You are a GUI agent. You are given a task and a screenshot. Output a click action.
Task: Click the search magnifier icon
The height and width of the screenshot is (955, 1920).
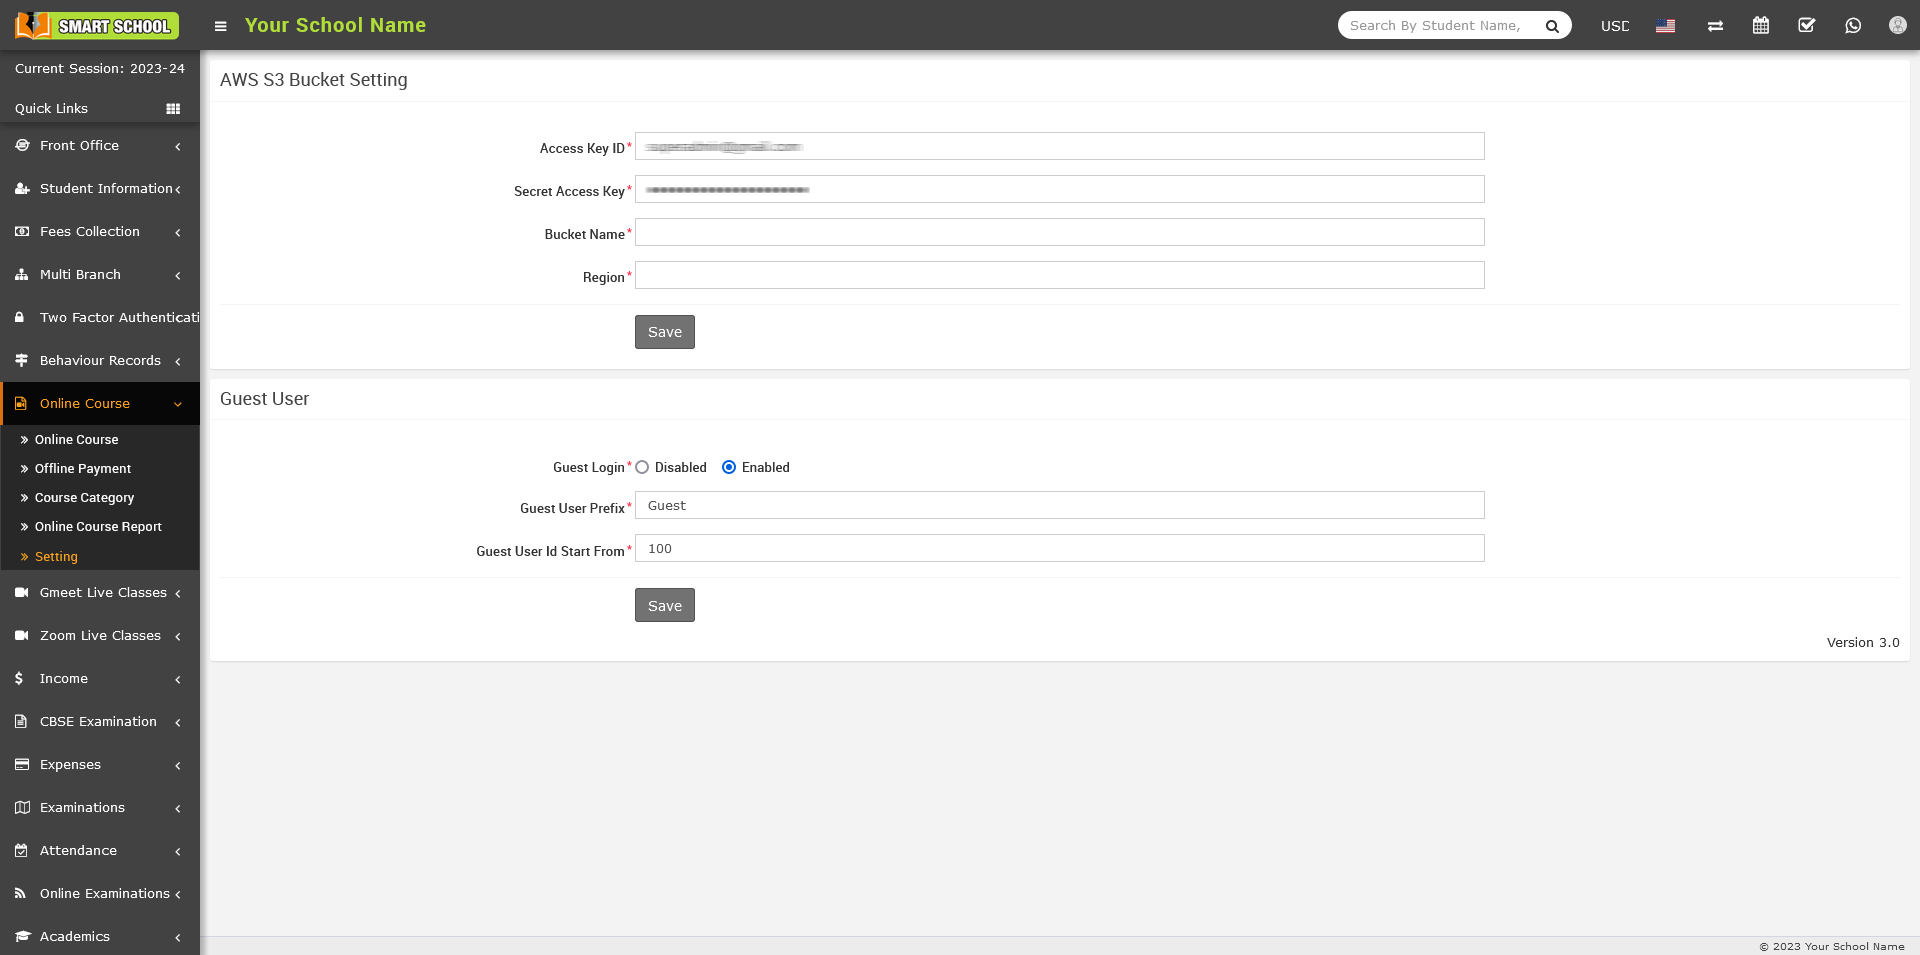[1552, 26]
